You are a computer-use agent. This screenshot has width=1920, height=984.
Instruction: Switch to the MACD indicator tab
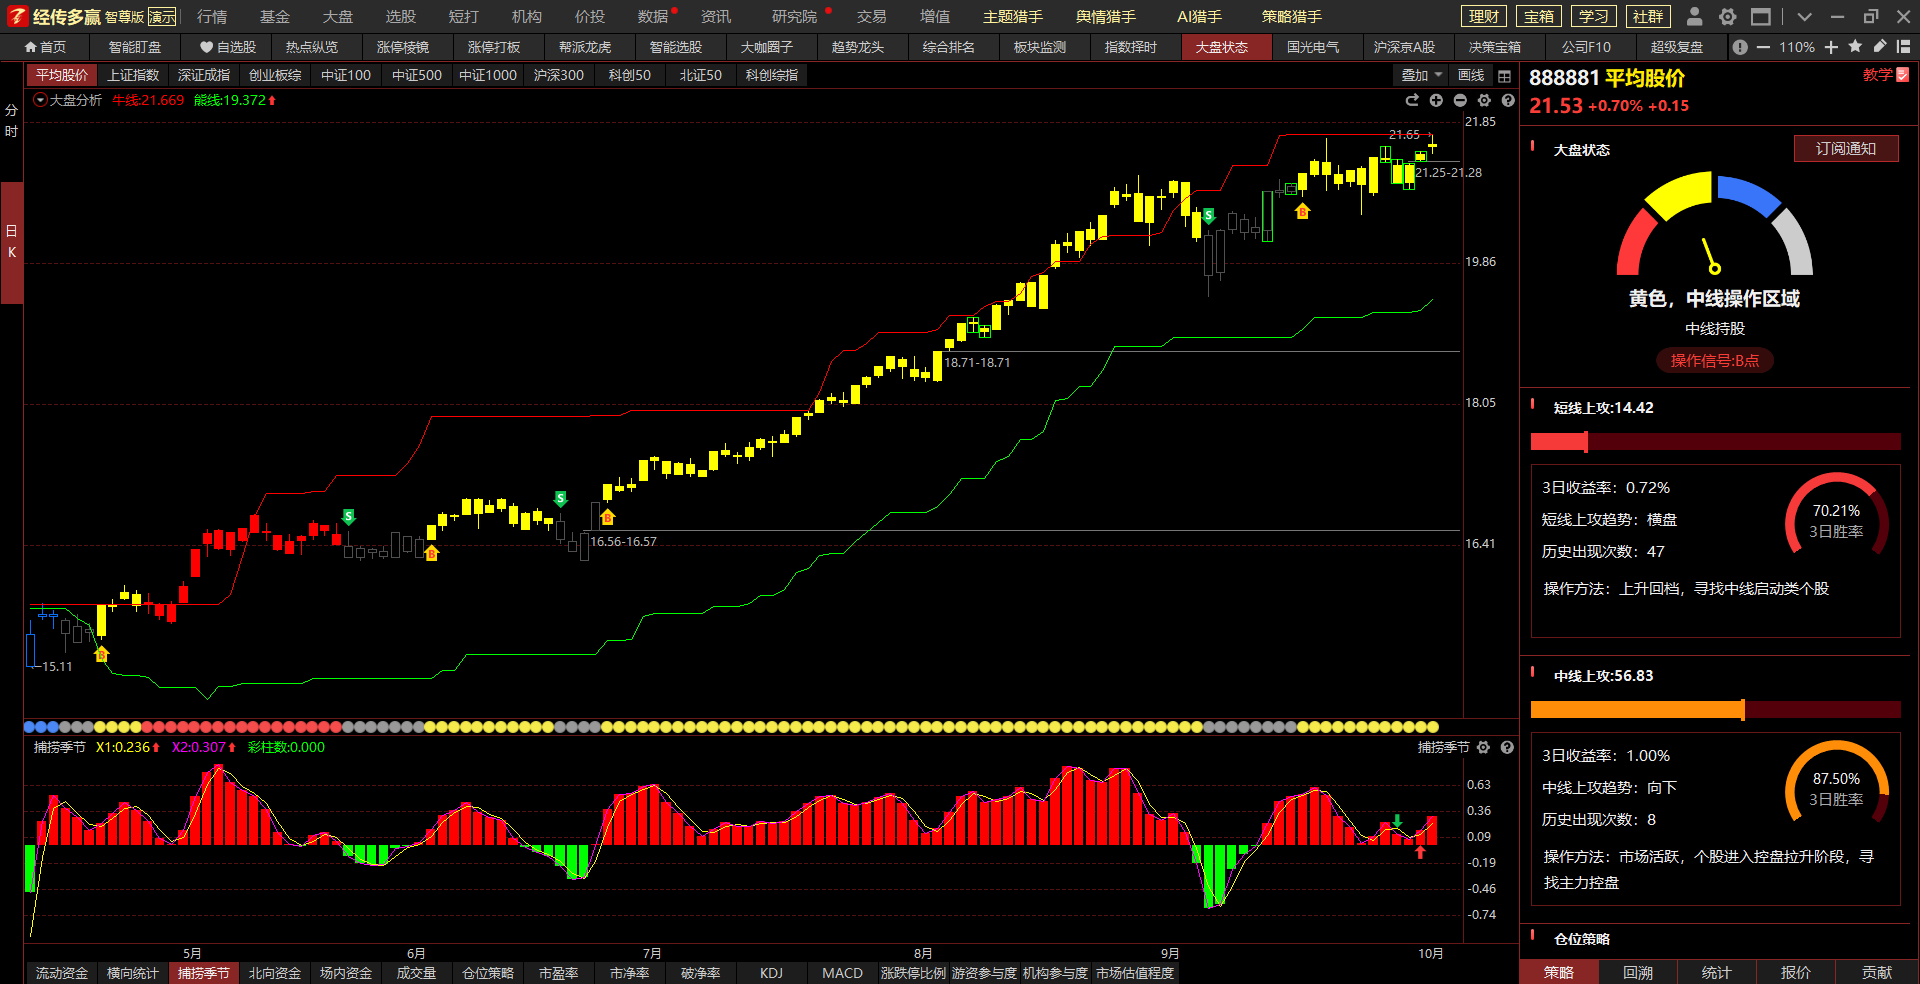tap(842, 973)
